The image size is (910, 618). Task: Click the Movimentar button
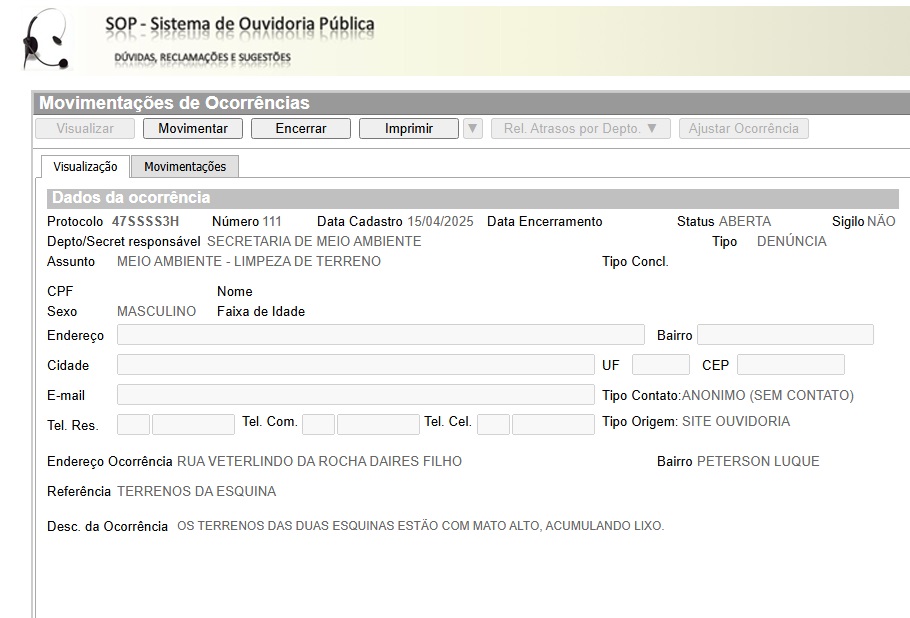click(193, 129)
